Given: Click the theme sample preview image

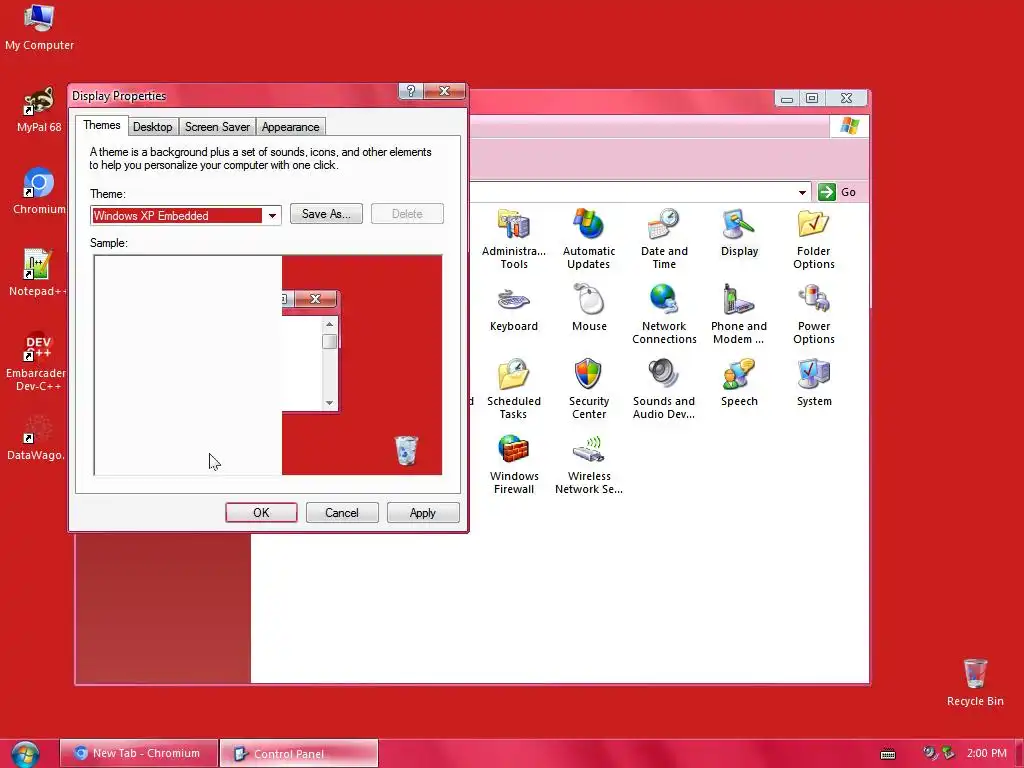Looking at the screenshot, I should [x=268, y=365].
